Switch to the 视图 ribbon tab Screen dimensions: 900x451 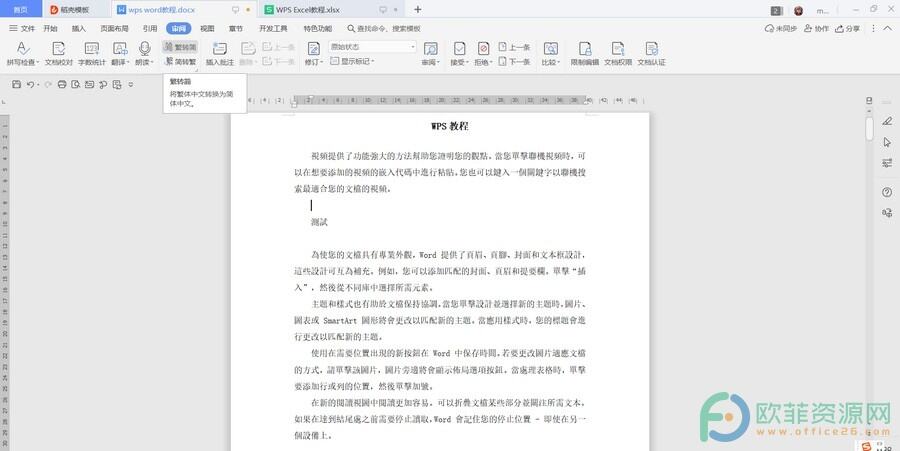[207, 28]
